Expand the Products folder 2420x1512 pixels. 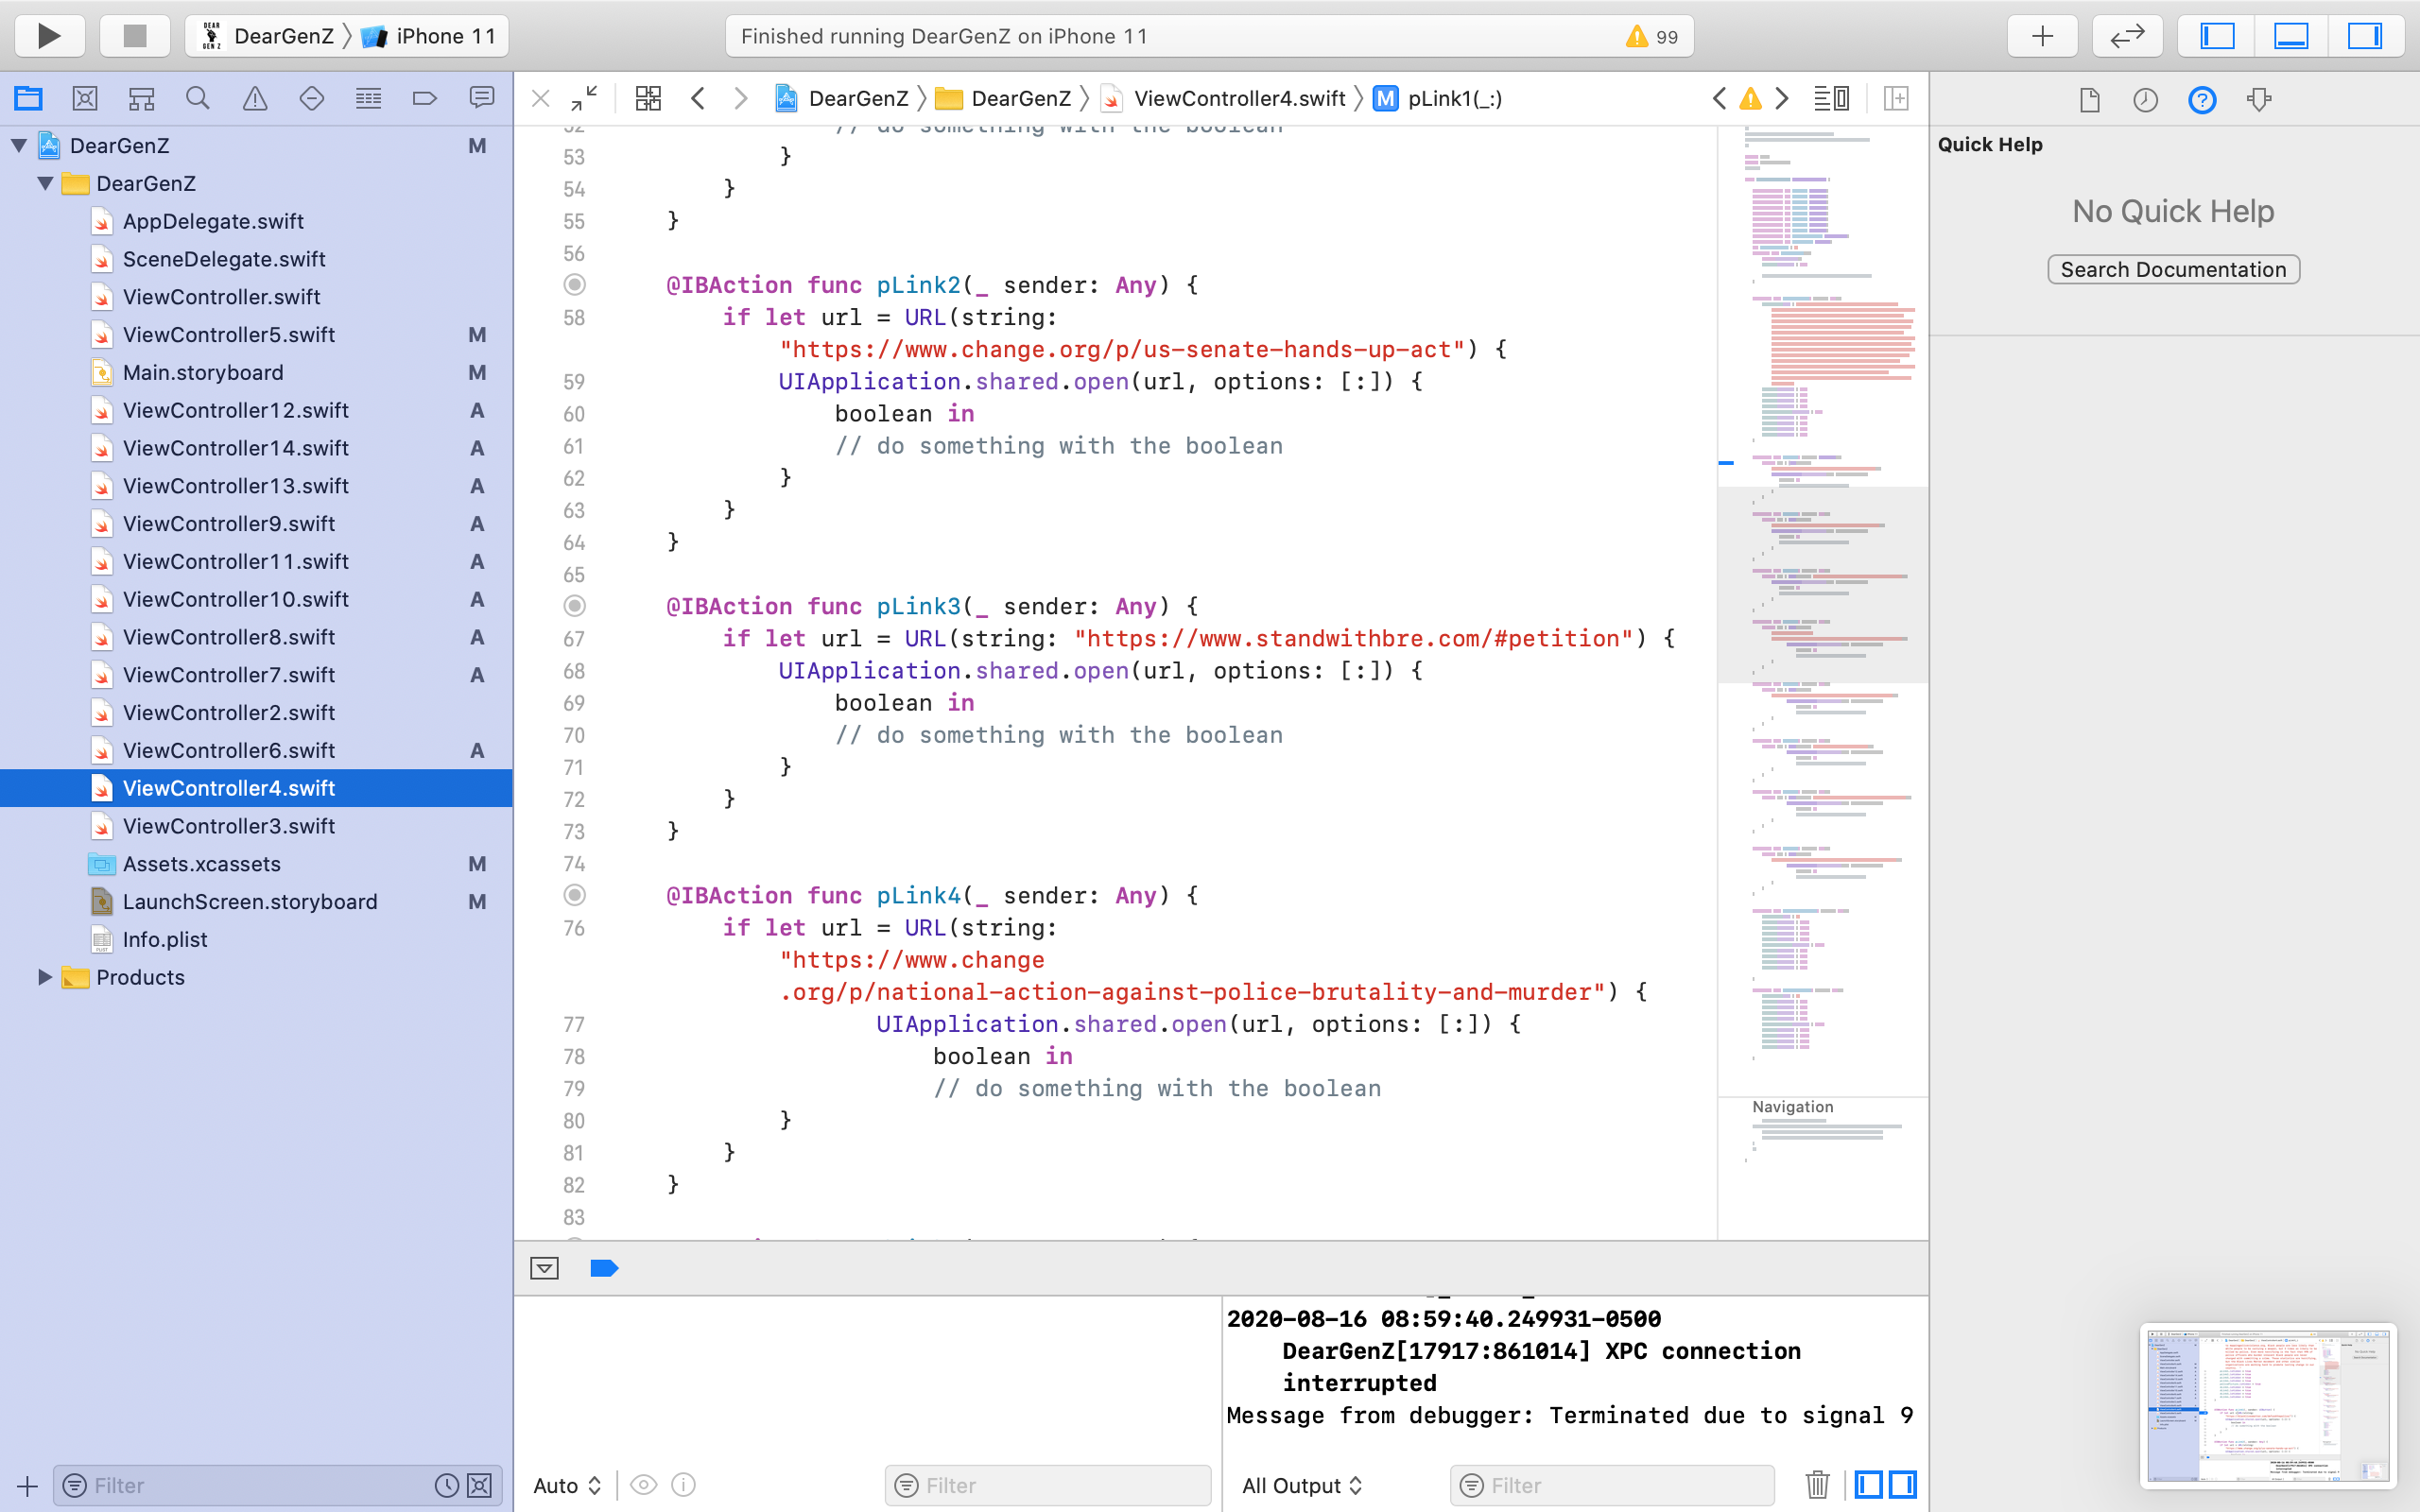tap(44, 977)
